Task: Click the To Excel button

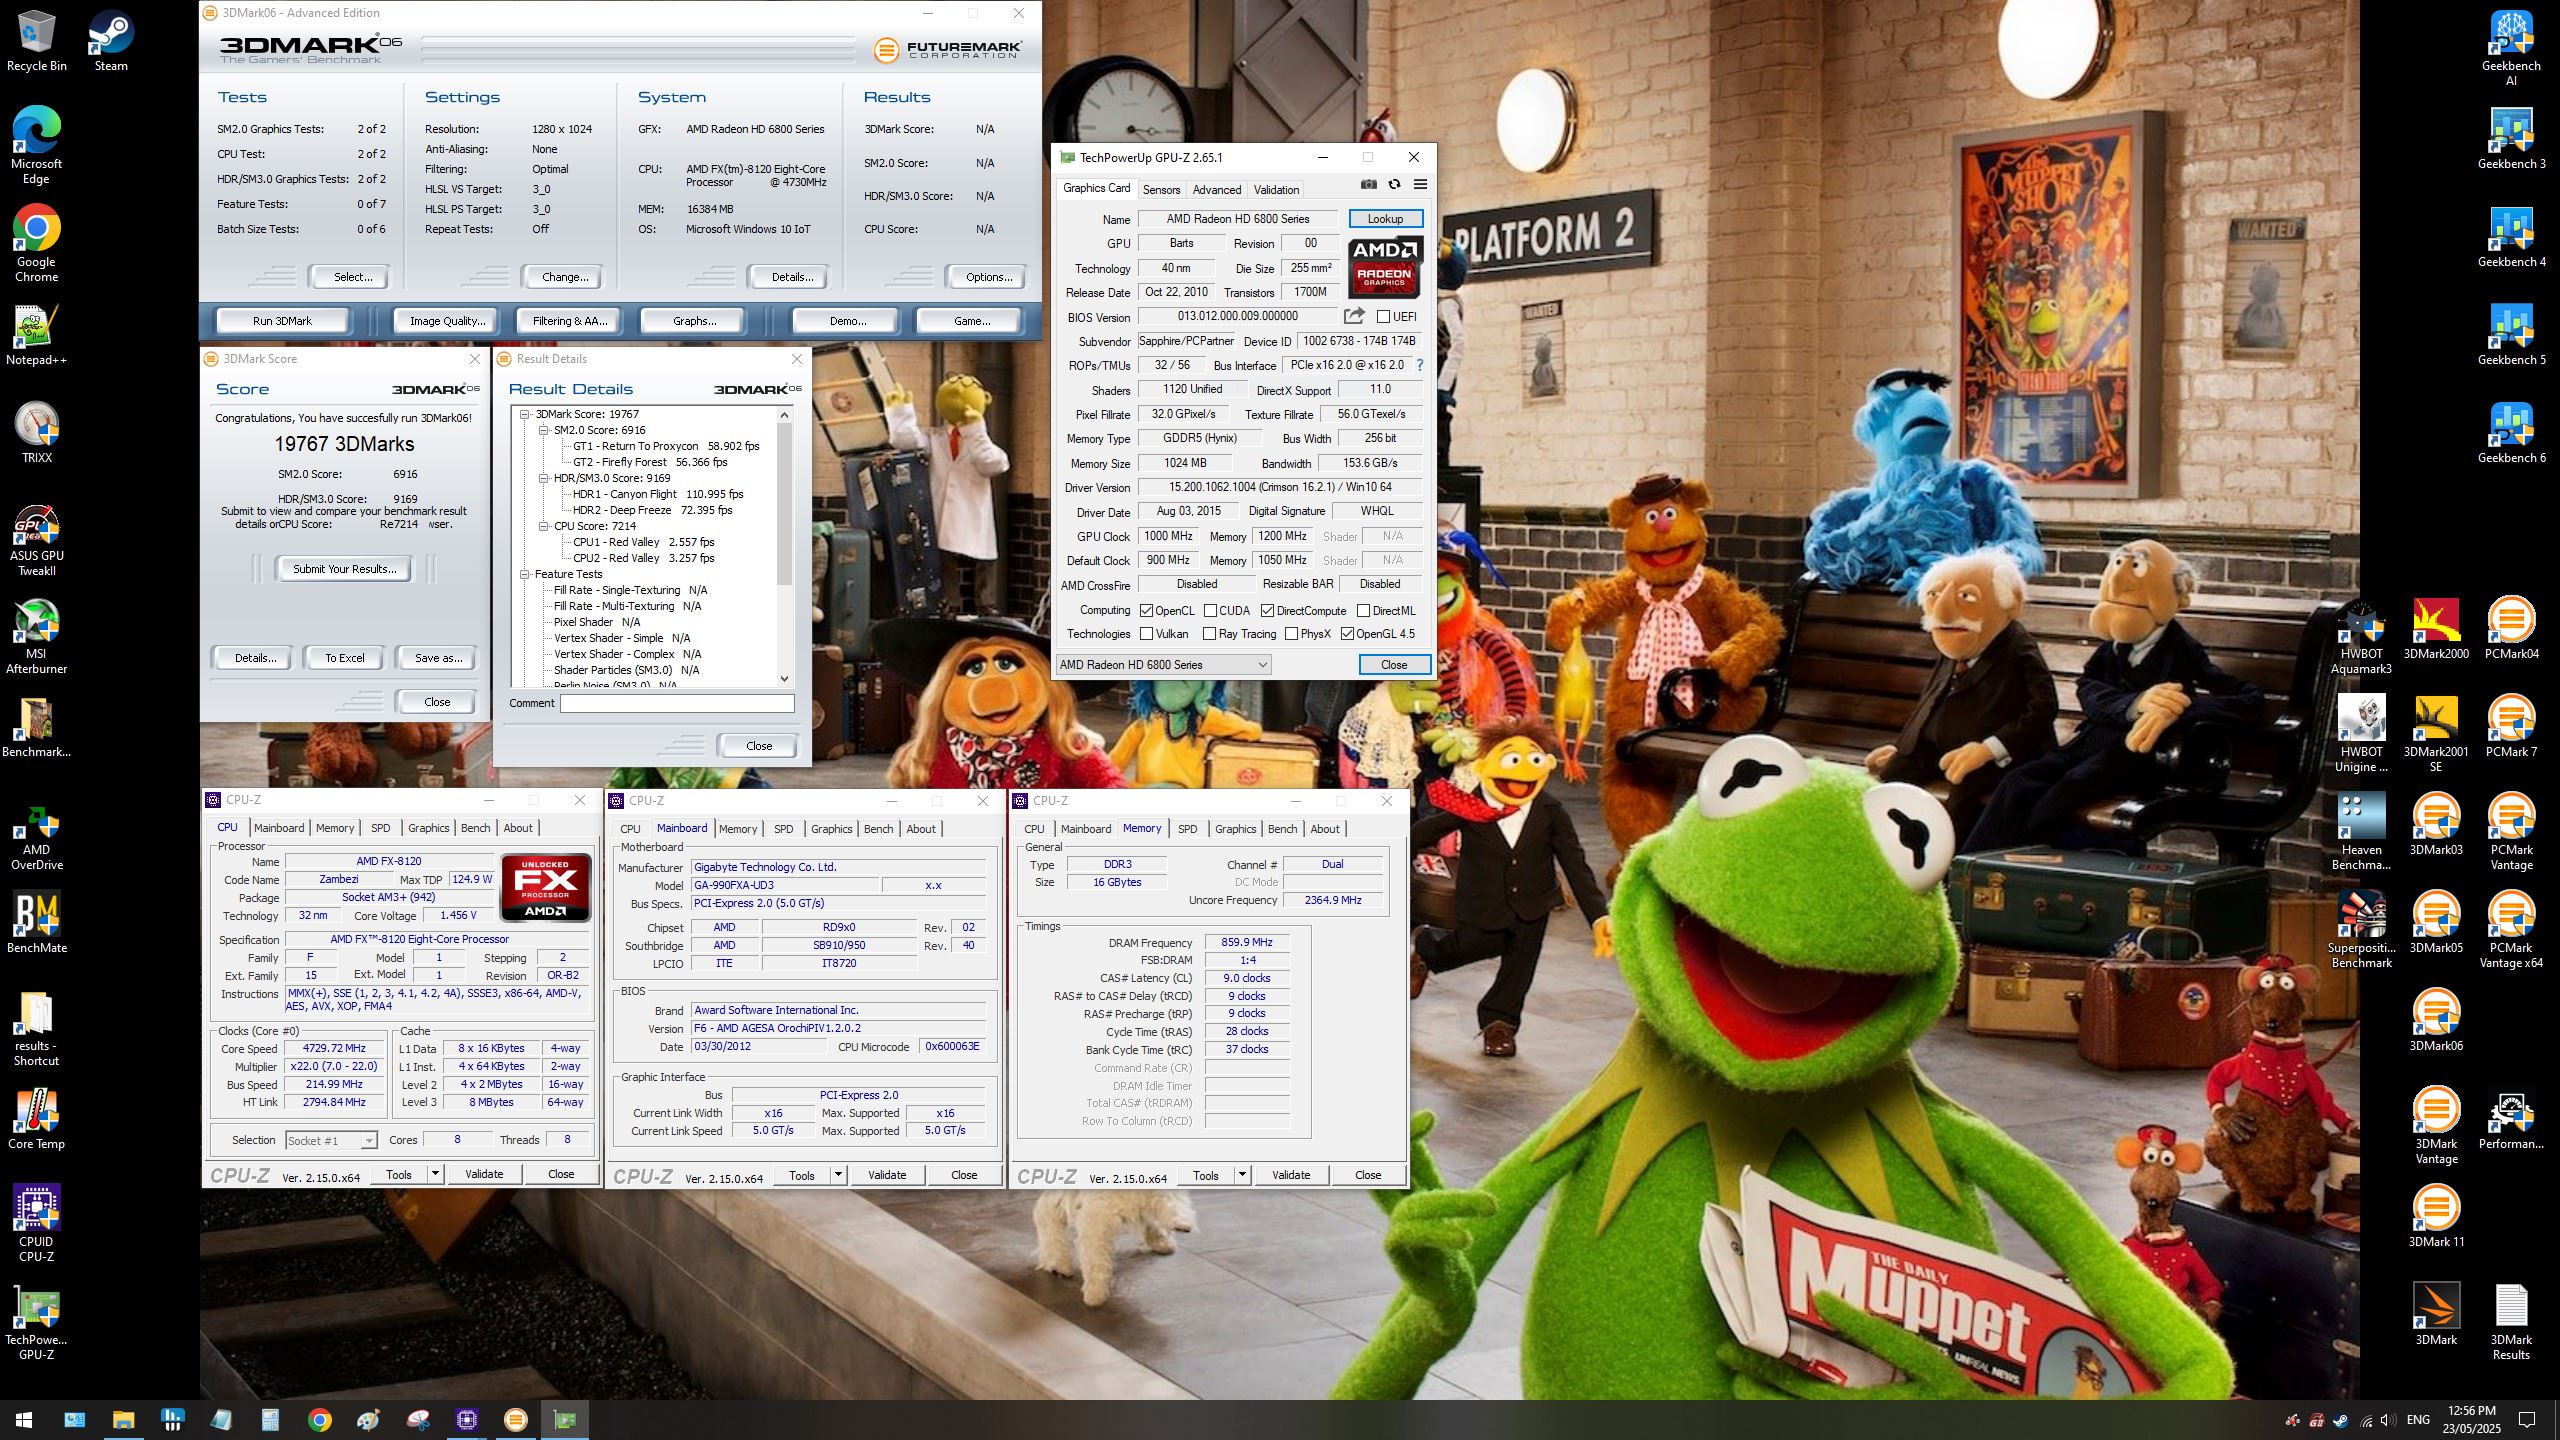Action: pyautogui.click(x=345, y=658)
